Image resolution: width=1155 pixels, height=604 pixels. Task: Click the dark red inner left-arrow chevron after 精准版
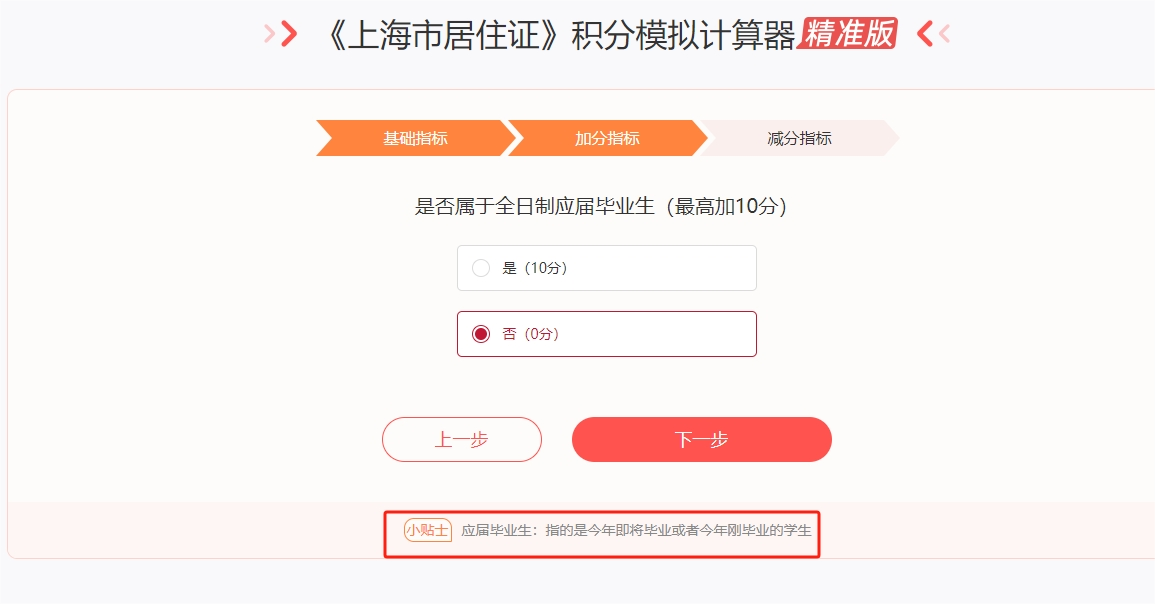coord(925,34)
